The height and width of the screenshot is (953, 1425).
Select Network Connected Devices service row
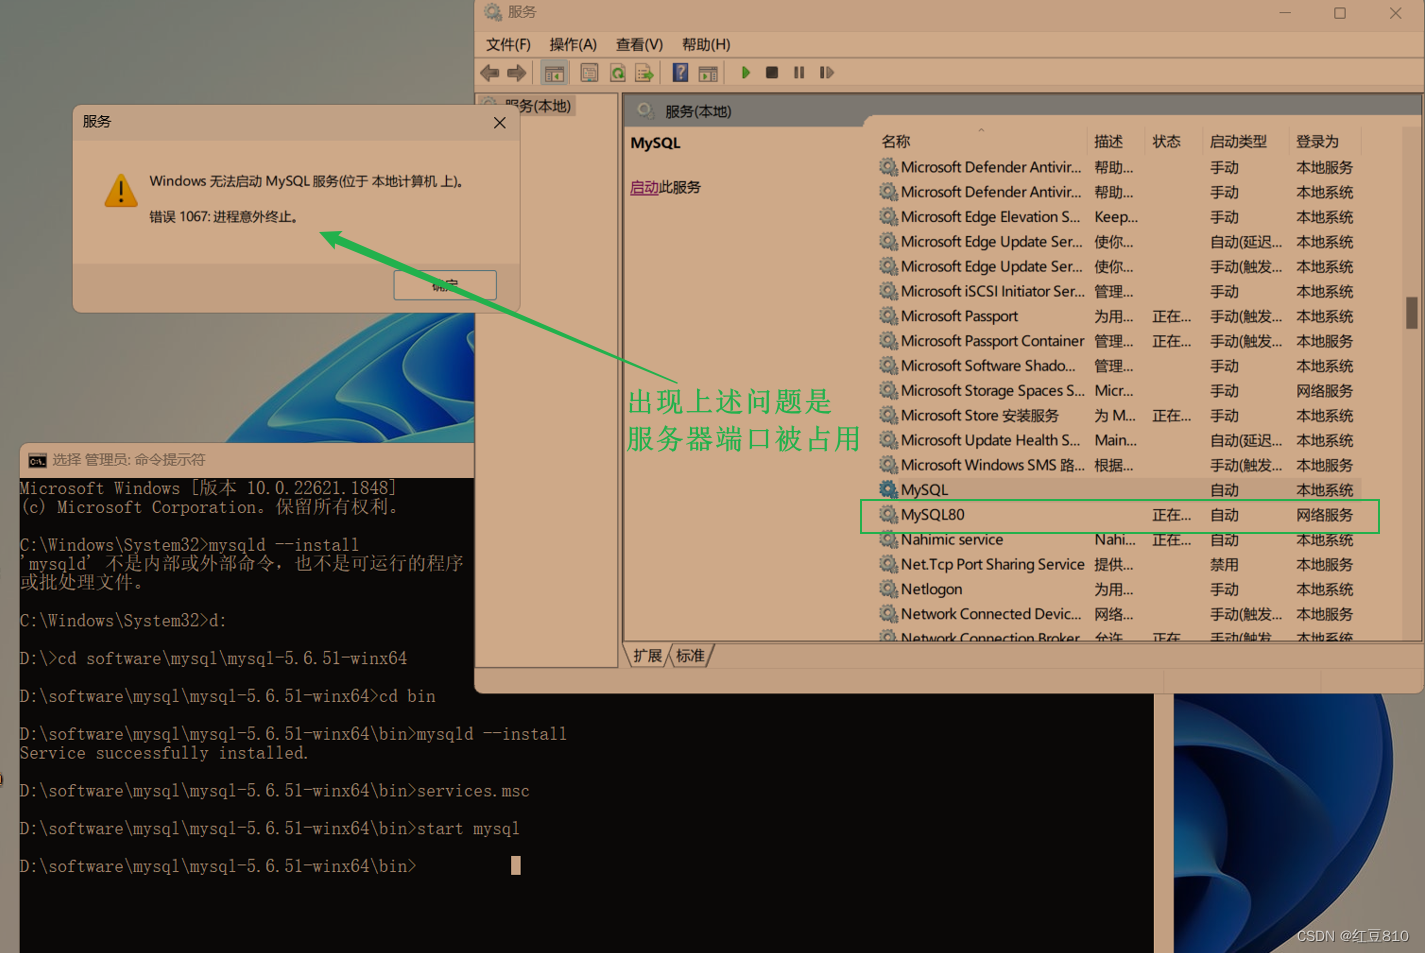pyautogui.click(x=1118, y=614)
